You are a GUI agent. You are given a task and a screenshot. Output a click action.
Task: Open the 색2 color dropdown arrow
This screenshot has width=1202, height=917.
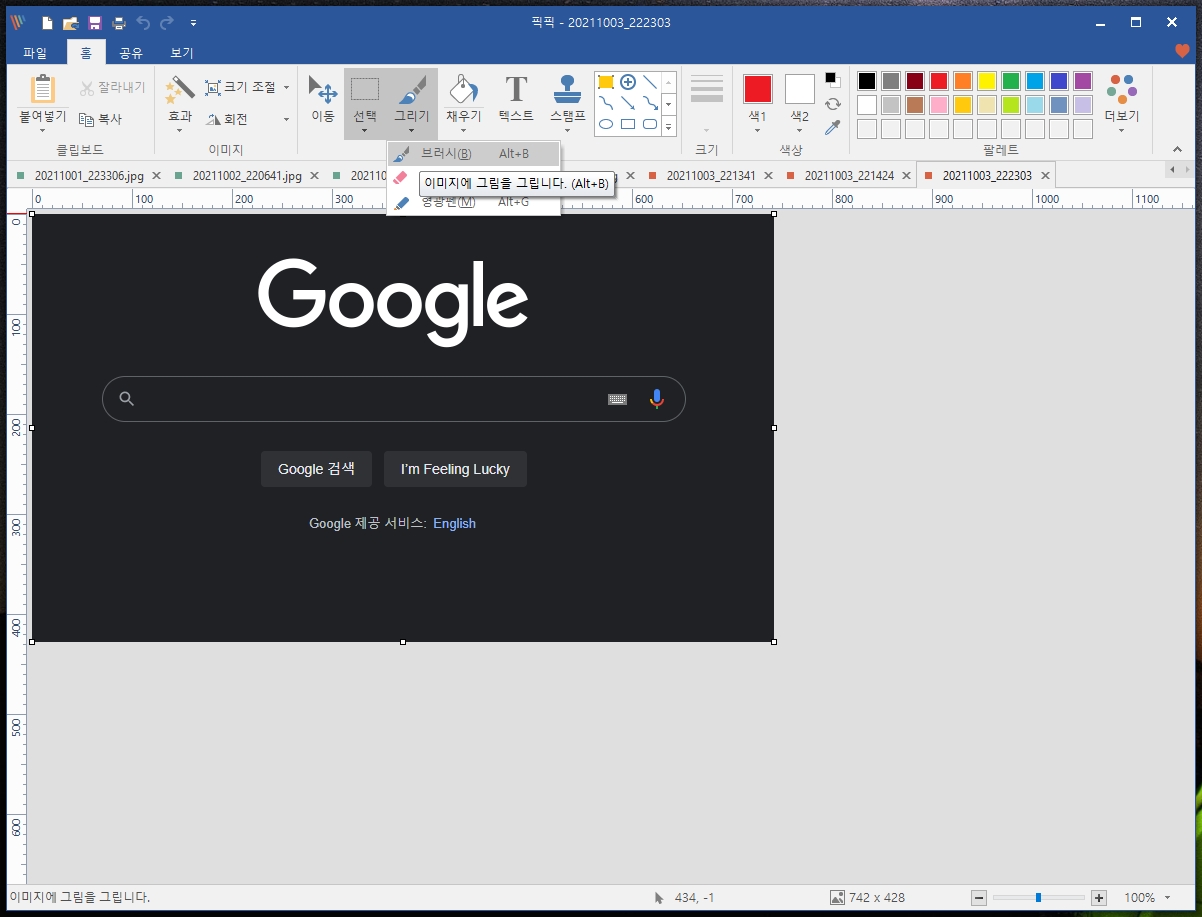click(799, 130)
